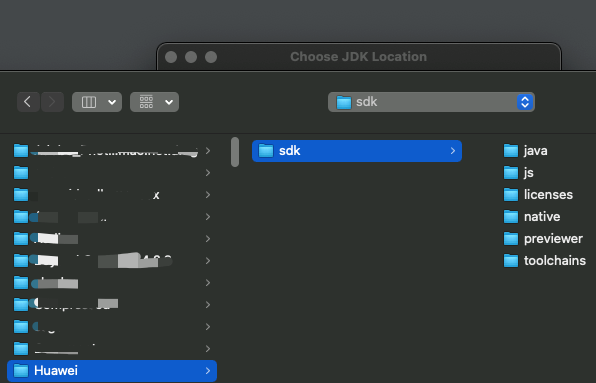The image size is (596, 383).
Task: Expand the grouping dropdown chevron
Action: pyautogui.click(x=169, y=102)
